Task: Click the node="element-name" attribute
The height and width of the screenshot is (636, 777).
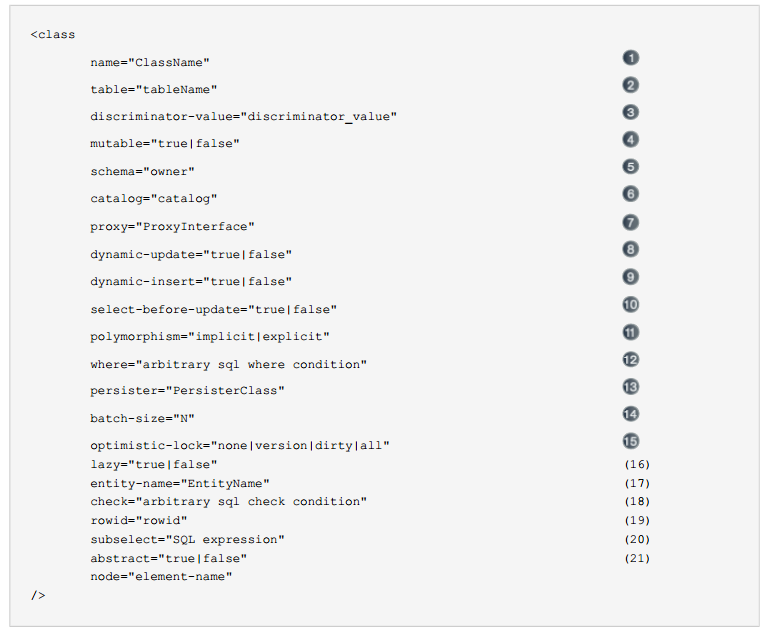Action: pos(161,577)
